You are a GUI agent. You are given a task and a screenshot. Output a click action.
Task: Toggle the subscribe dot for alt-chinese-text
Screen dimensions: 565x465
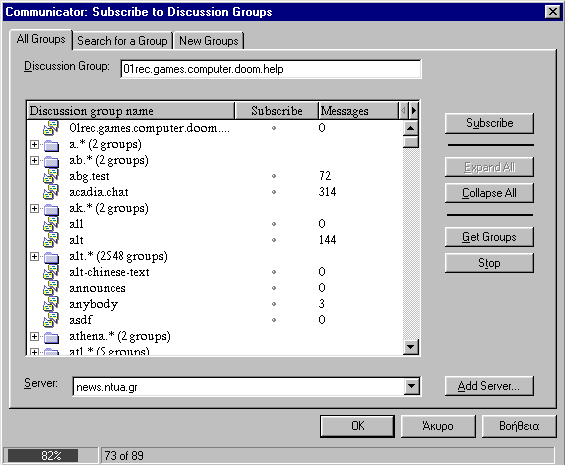pyautogui.click(x=274, y=272)
